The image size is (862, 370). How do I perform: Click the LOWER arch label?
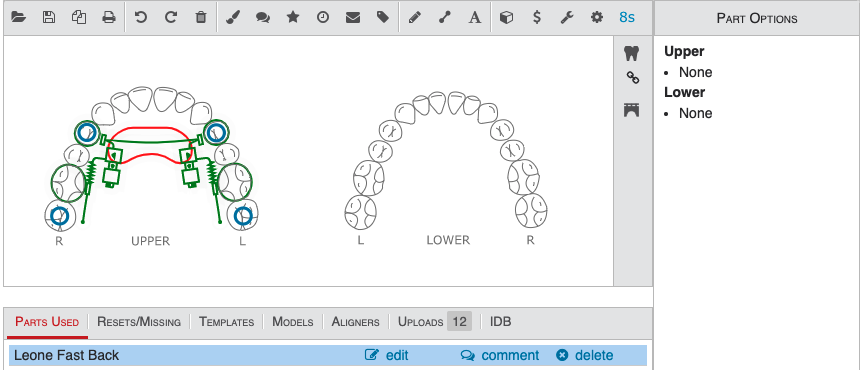pyautogui.click(x=449, y=240)
